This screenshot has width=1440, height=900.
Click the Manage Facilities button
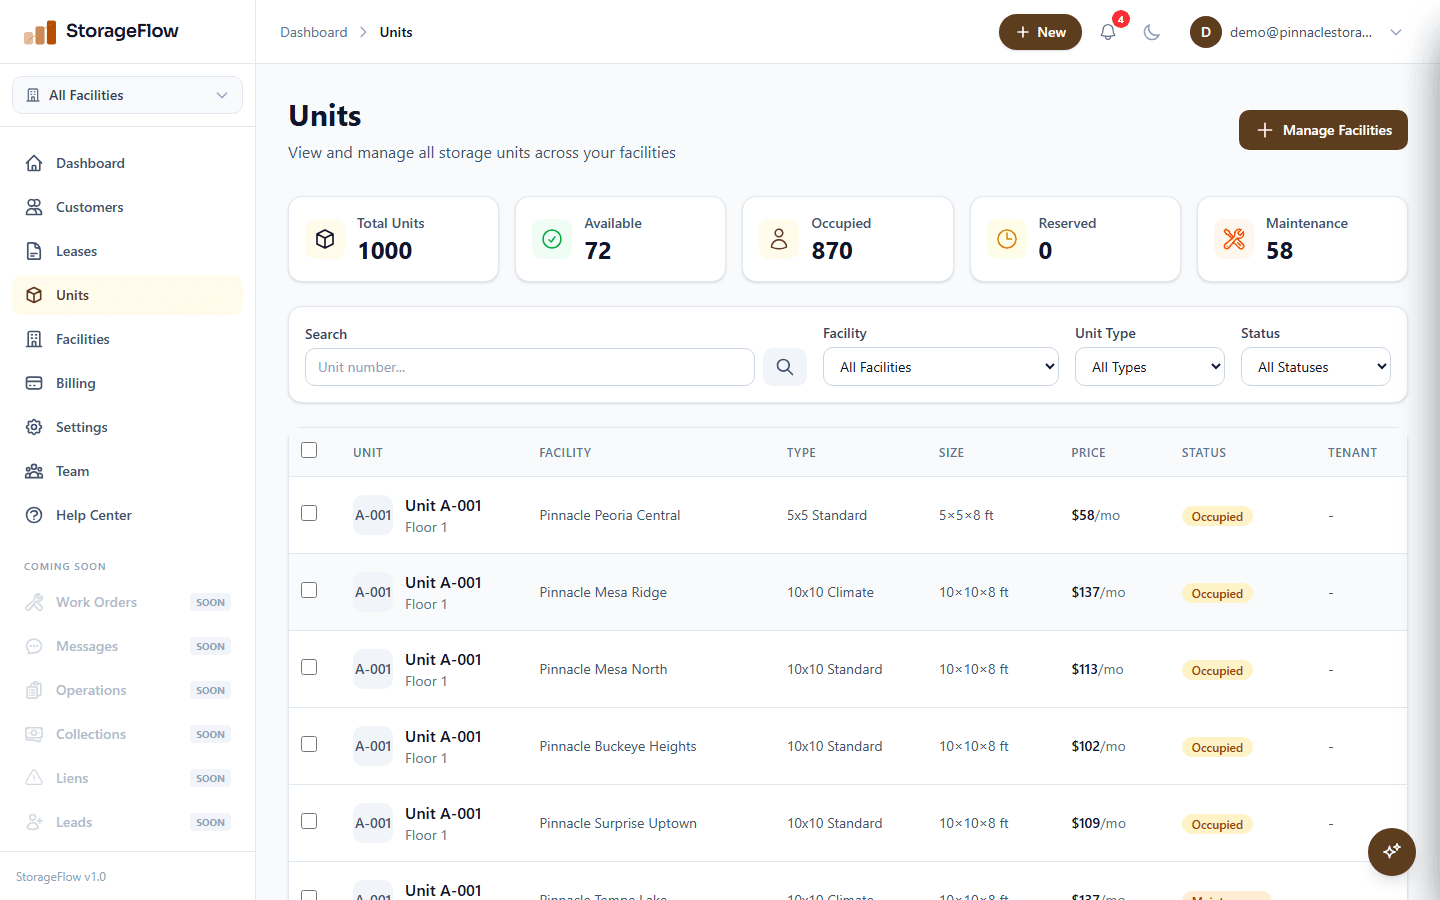tap(1322, 129)
